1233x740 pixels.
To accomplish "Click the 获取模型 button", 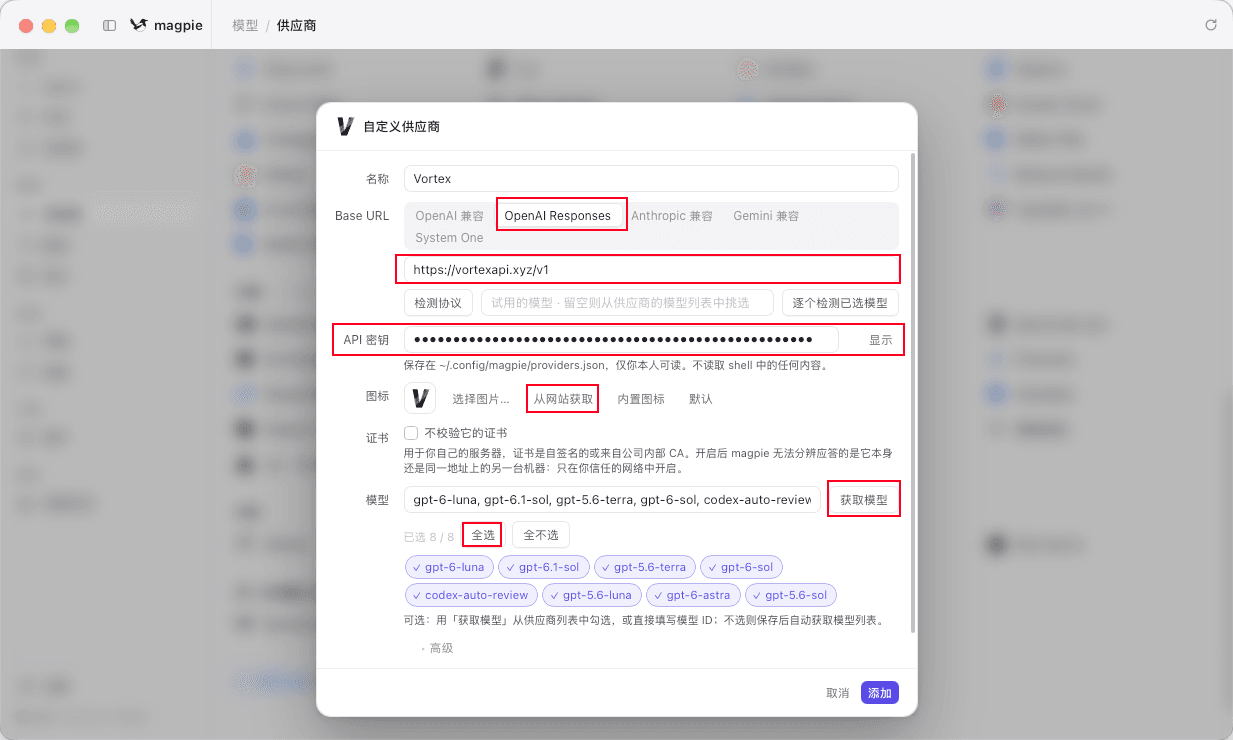I will point(864,500).
